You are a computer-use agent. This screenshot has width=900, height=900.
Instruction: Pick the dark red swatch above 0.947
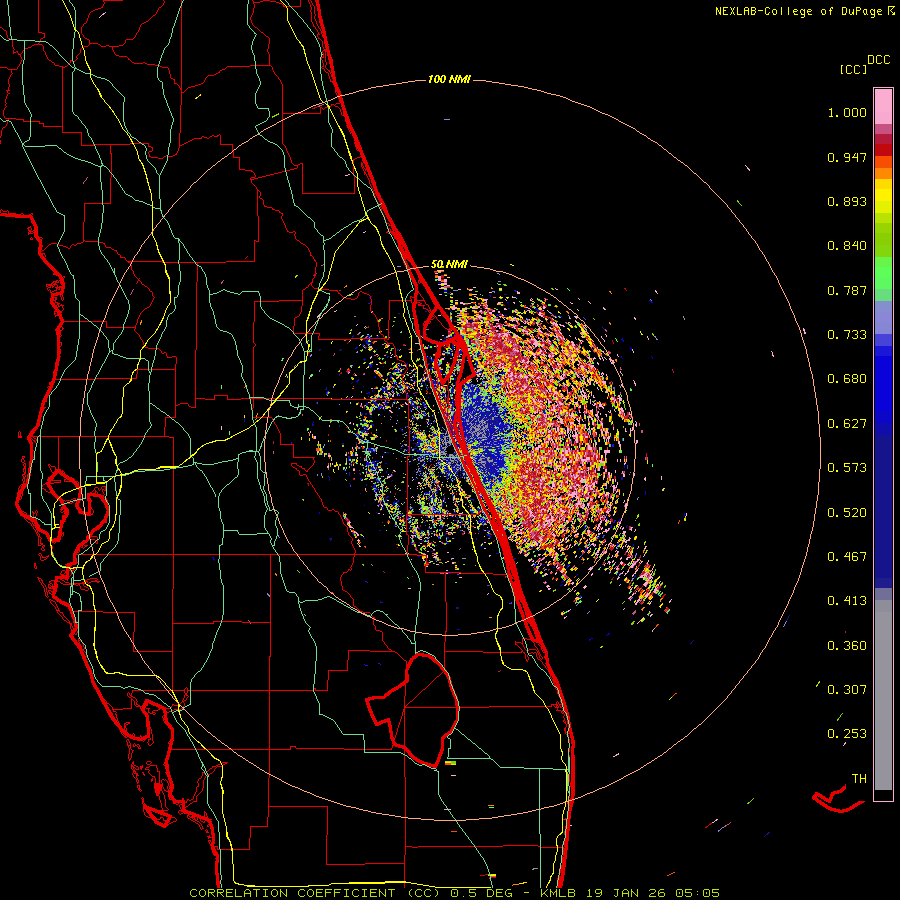point(883,139)
